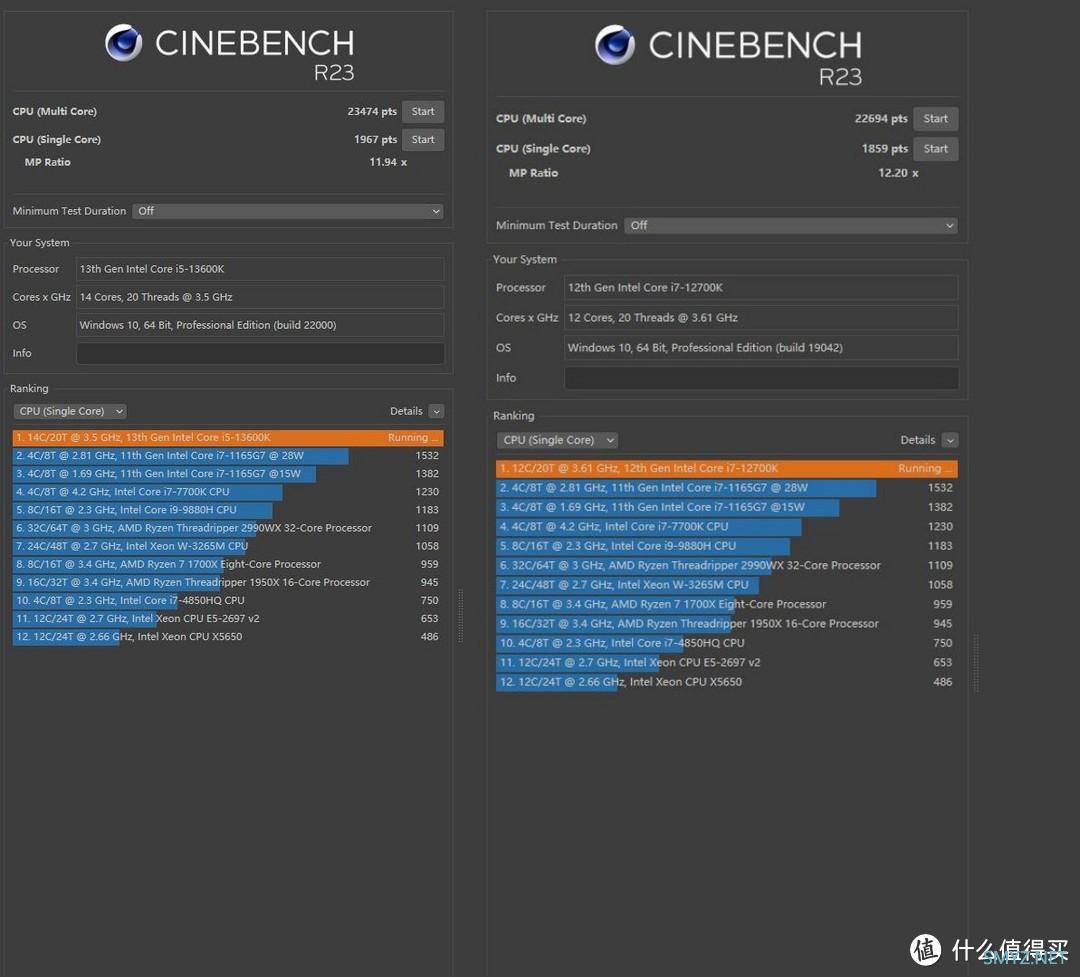
Task: Select Threadripper 2990WX row in right ranking
Action: [727, 566]
